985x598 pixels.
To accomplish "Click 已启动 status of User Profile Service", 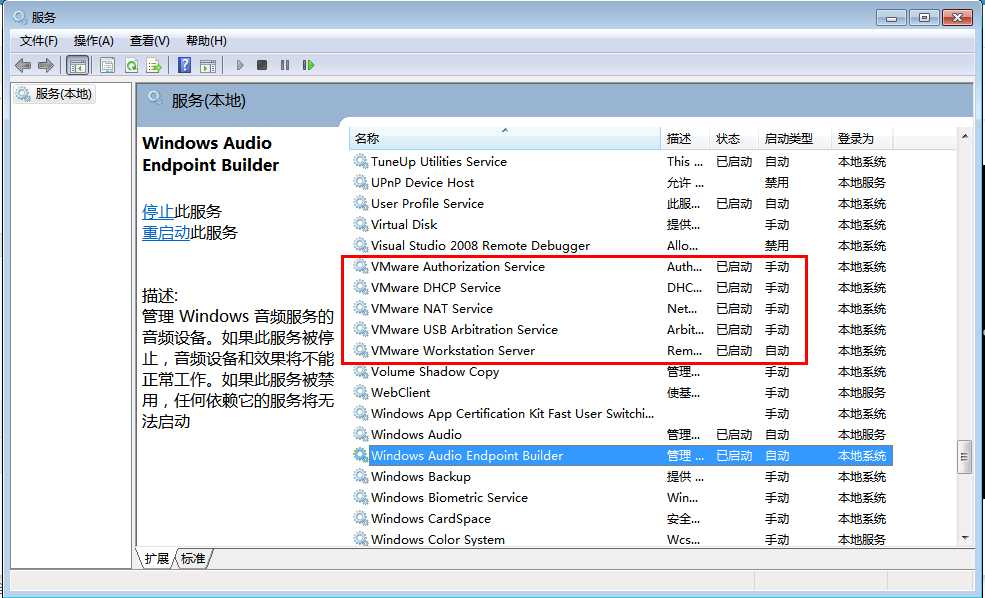I will point(734,204).
